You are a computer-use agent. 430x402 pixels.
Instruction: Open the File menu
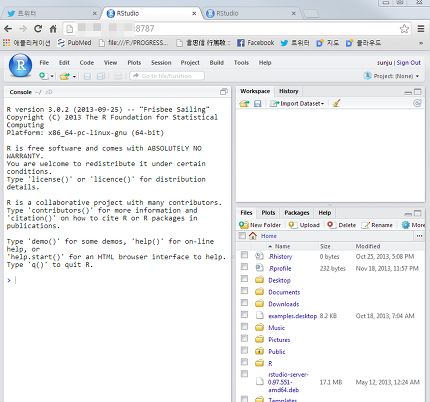(x=44, y=63)
